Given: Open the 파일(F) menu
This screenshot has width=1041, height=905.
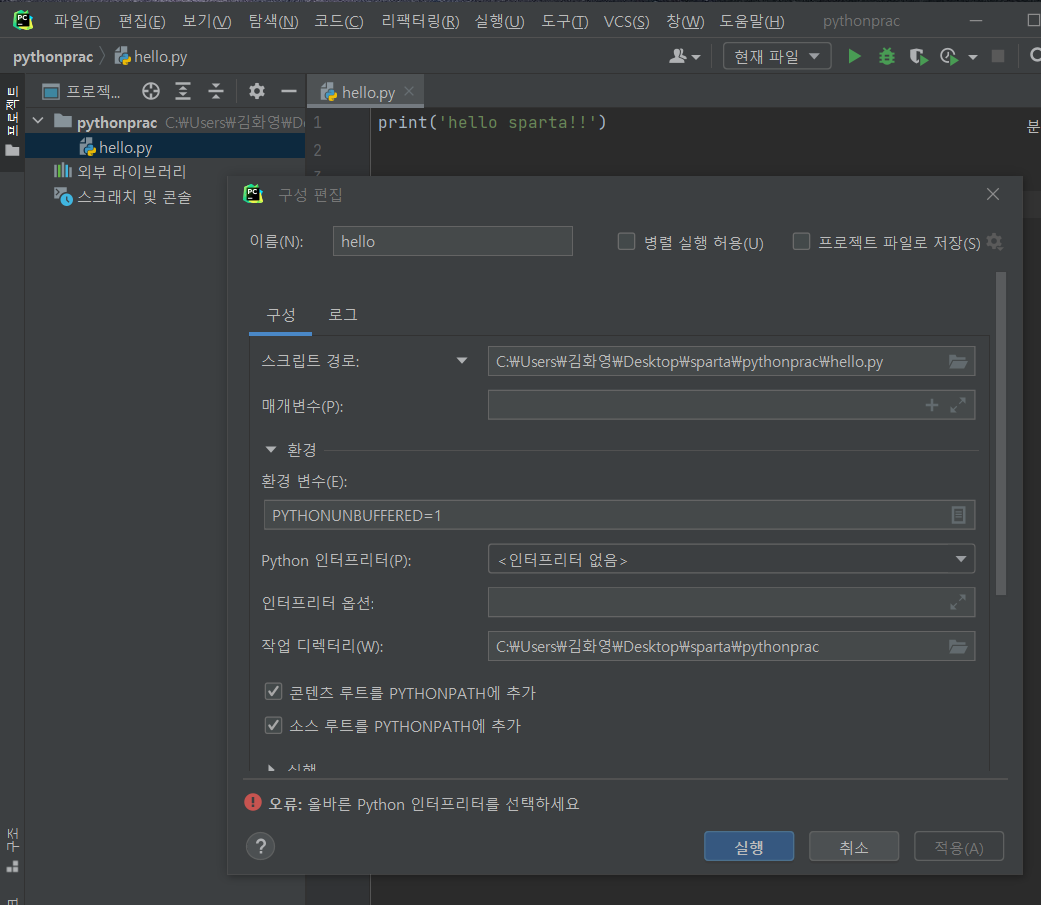Looking at the screenshot, I should click(x=77, y=21).
